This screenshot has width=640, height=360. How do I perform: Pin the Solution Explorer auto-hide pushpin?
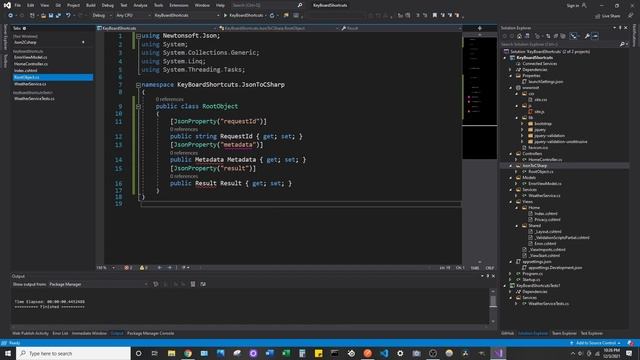coord(620,28)
